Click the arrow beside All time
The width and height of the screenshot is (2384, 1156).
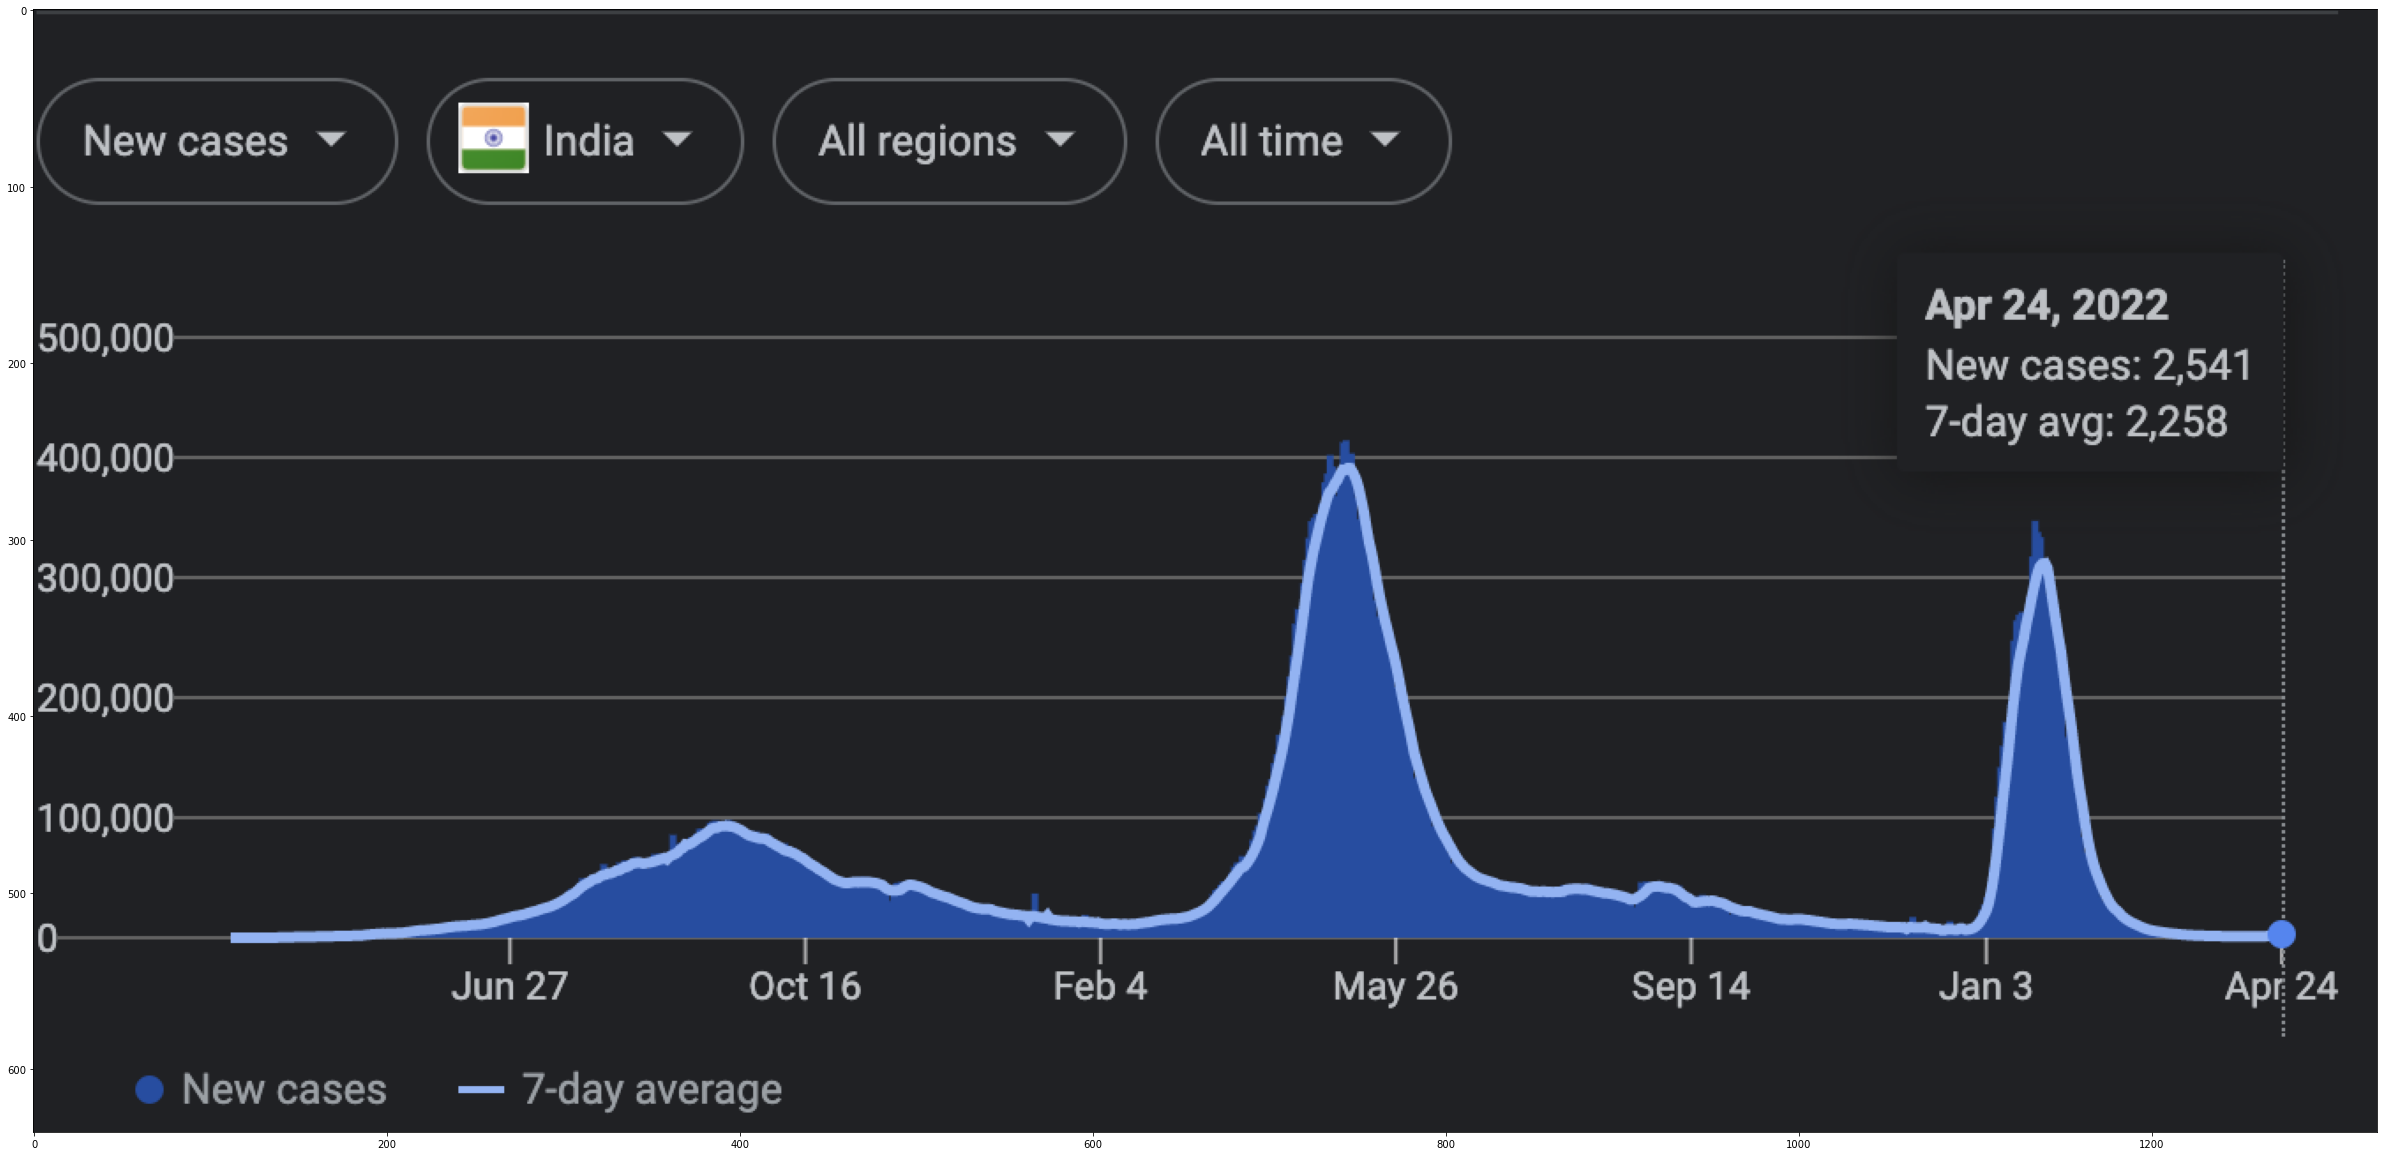point(1385,139)
